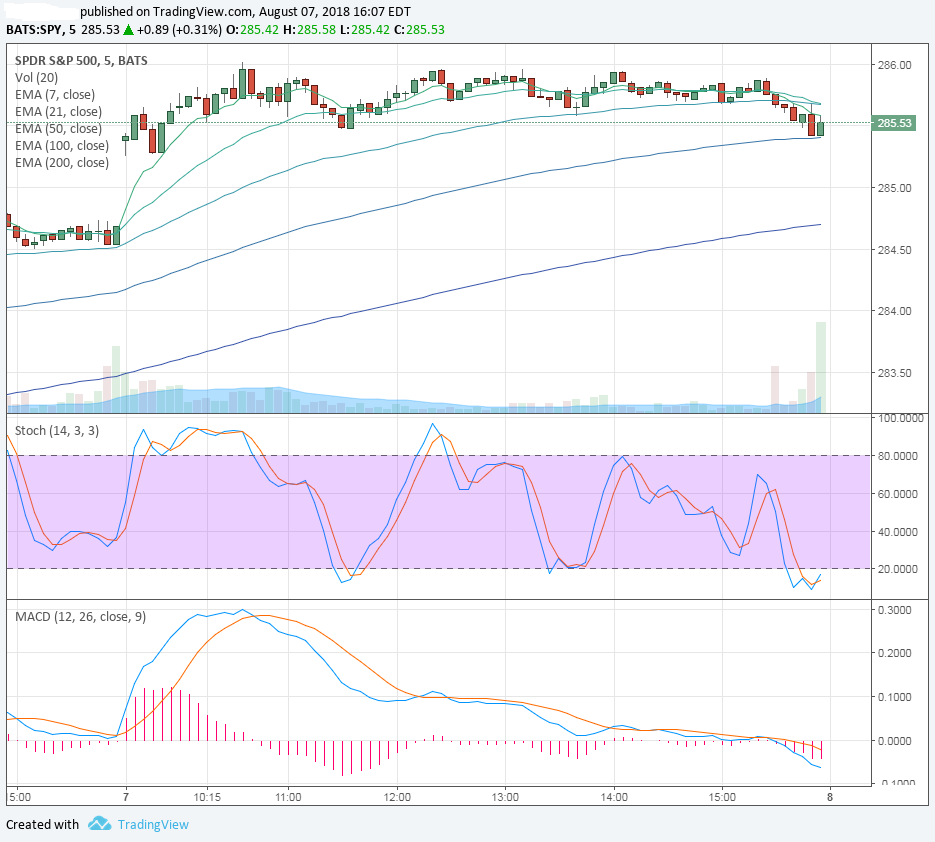Screen dimensions: 935x842
Task: Select the EMA (7, close) legend entry
Action: click(55, 95)
